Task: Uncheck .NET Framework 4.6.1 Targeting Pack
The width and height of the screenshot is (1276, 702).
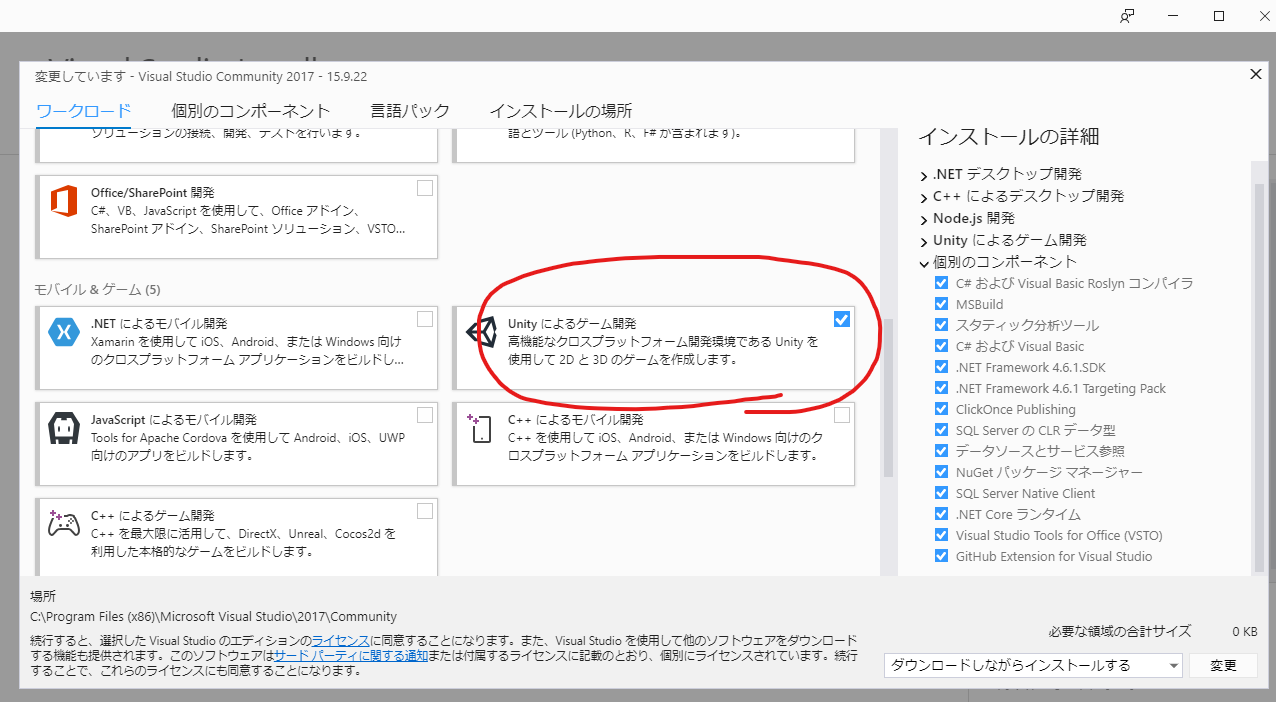Action: (x=941, y=388)
